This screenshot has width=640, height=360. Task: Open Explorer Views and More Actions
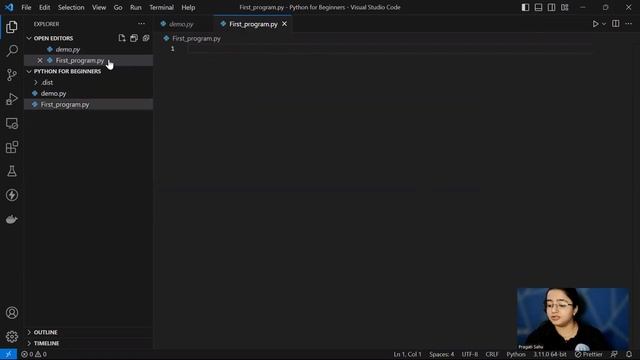pyautogui.click(x=141, y=24)
